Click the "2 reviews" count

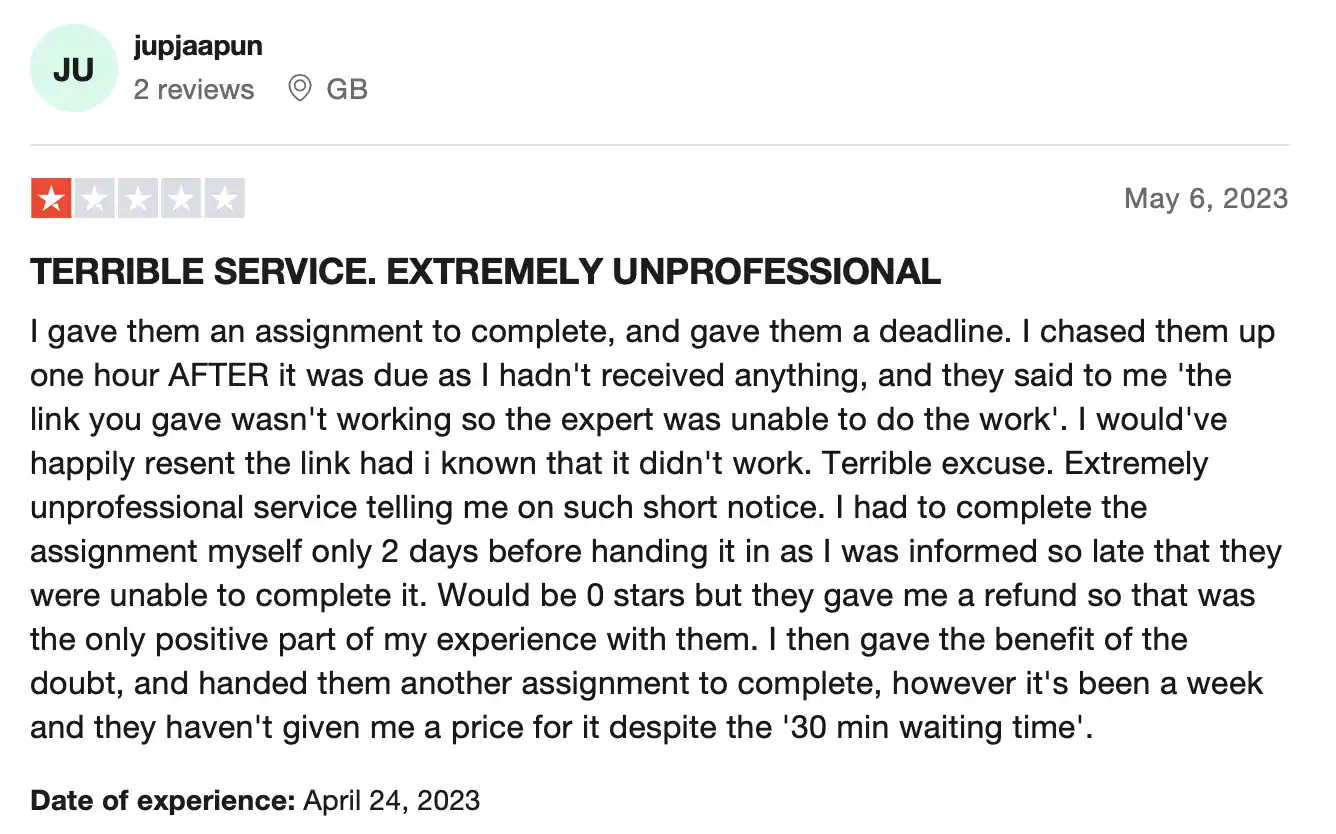(194, 89)
